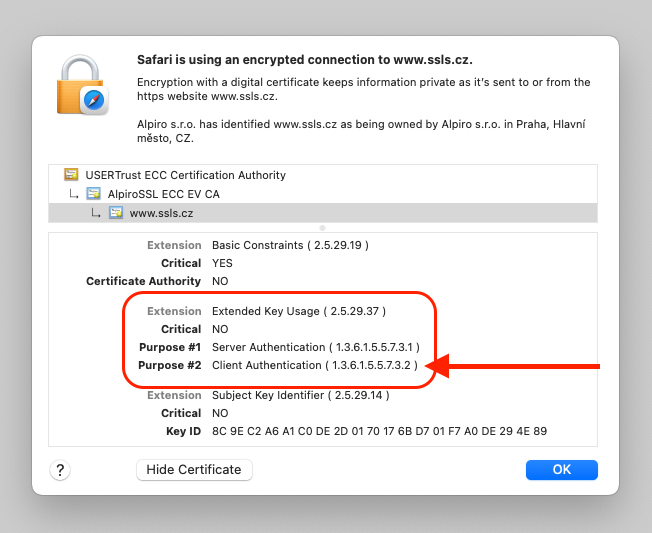Select USERTrust ECC Certification Authority row
This screenshot has height=533, width=652.
pos(185,175)
